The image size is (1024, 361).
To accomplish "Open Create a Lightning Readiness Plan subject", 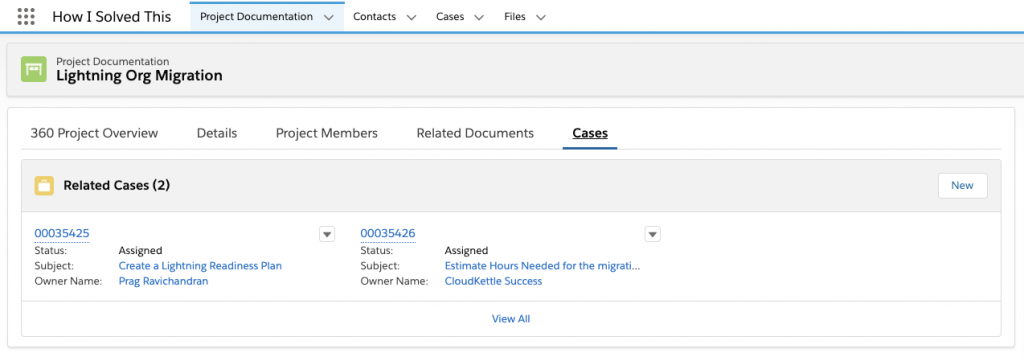I will click(200, 266).
